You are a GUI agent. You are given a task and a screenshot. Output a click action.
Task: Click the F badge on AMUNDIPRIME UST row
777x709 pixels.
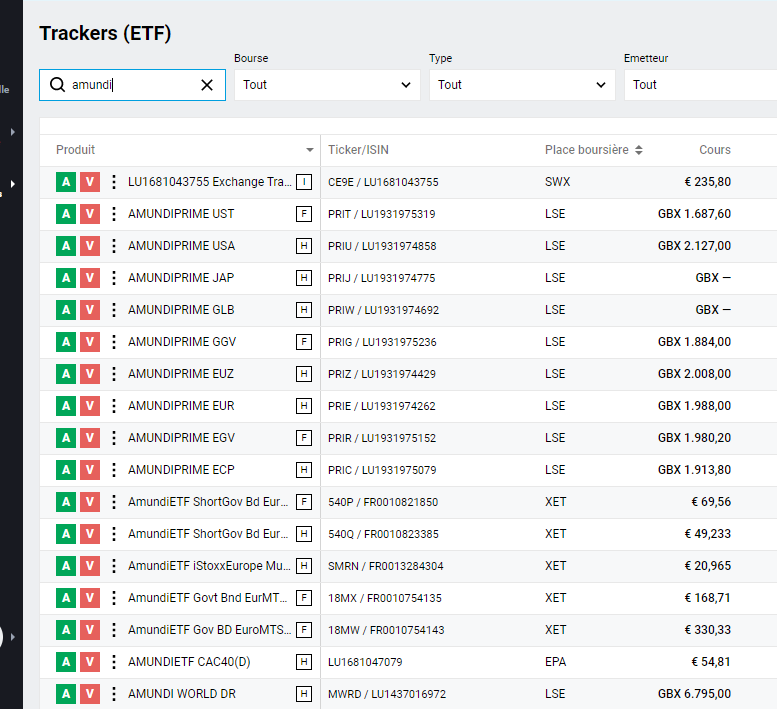304,214
